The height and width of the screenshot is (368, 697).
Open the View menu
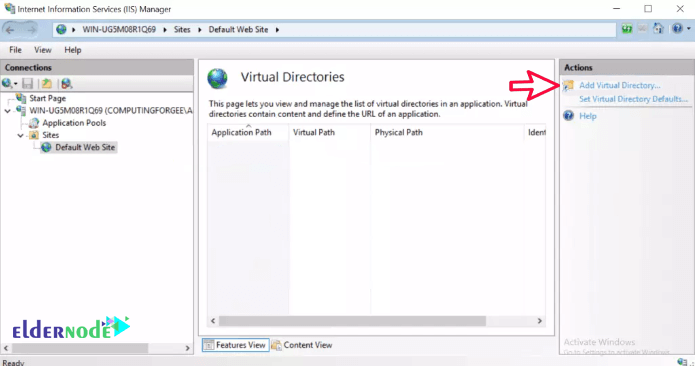(x=43, y=50)
